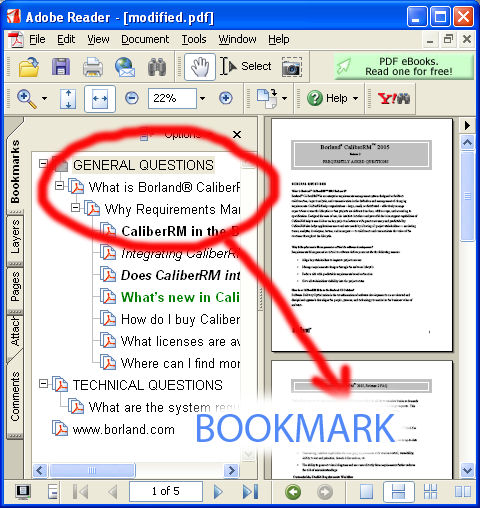The width and height of the screenshot is (480, 508).
Task: Select bookmark Does CaliberRM int
Action: tap(180, 275)
